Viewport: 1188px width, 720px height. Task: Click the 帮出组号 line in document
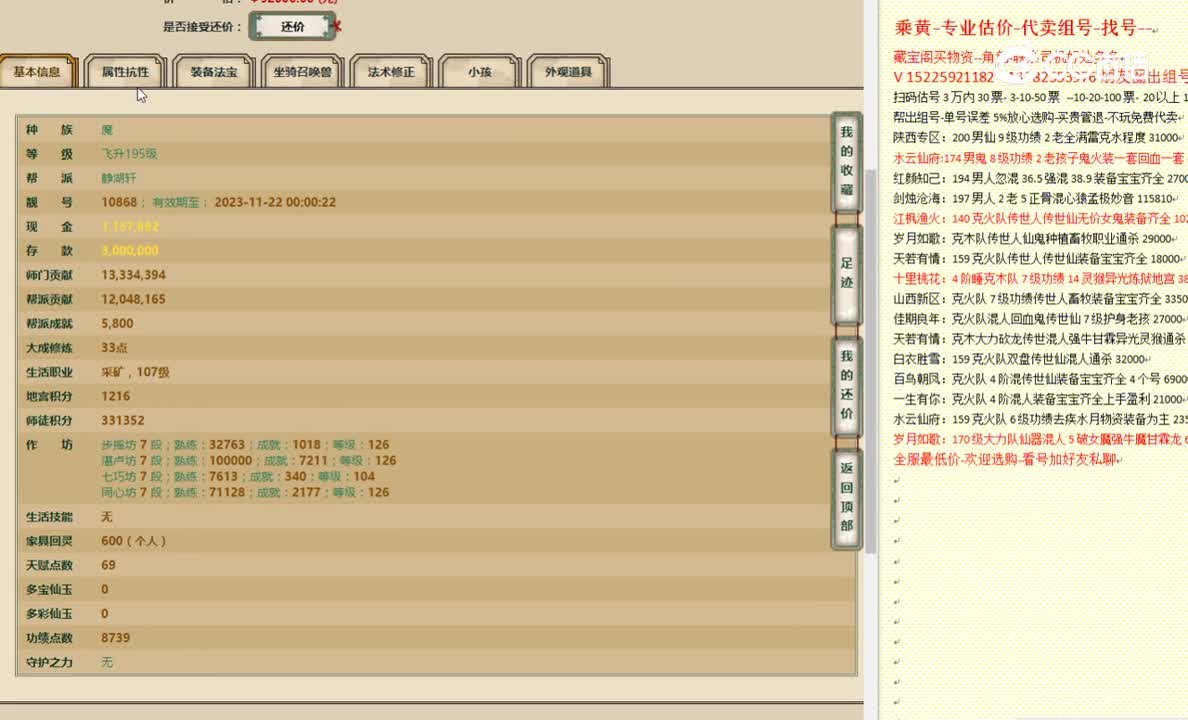[1038, 117]
